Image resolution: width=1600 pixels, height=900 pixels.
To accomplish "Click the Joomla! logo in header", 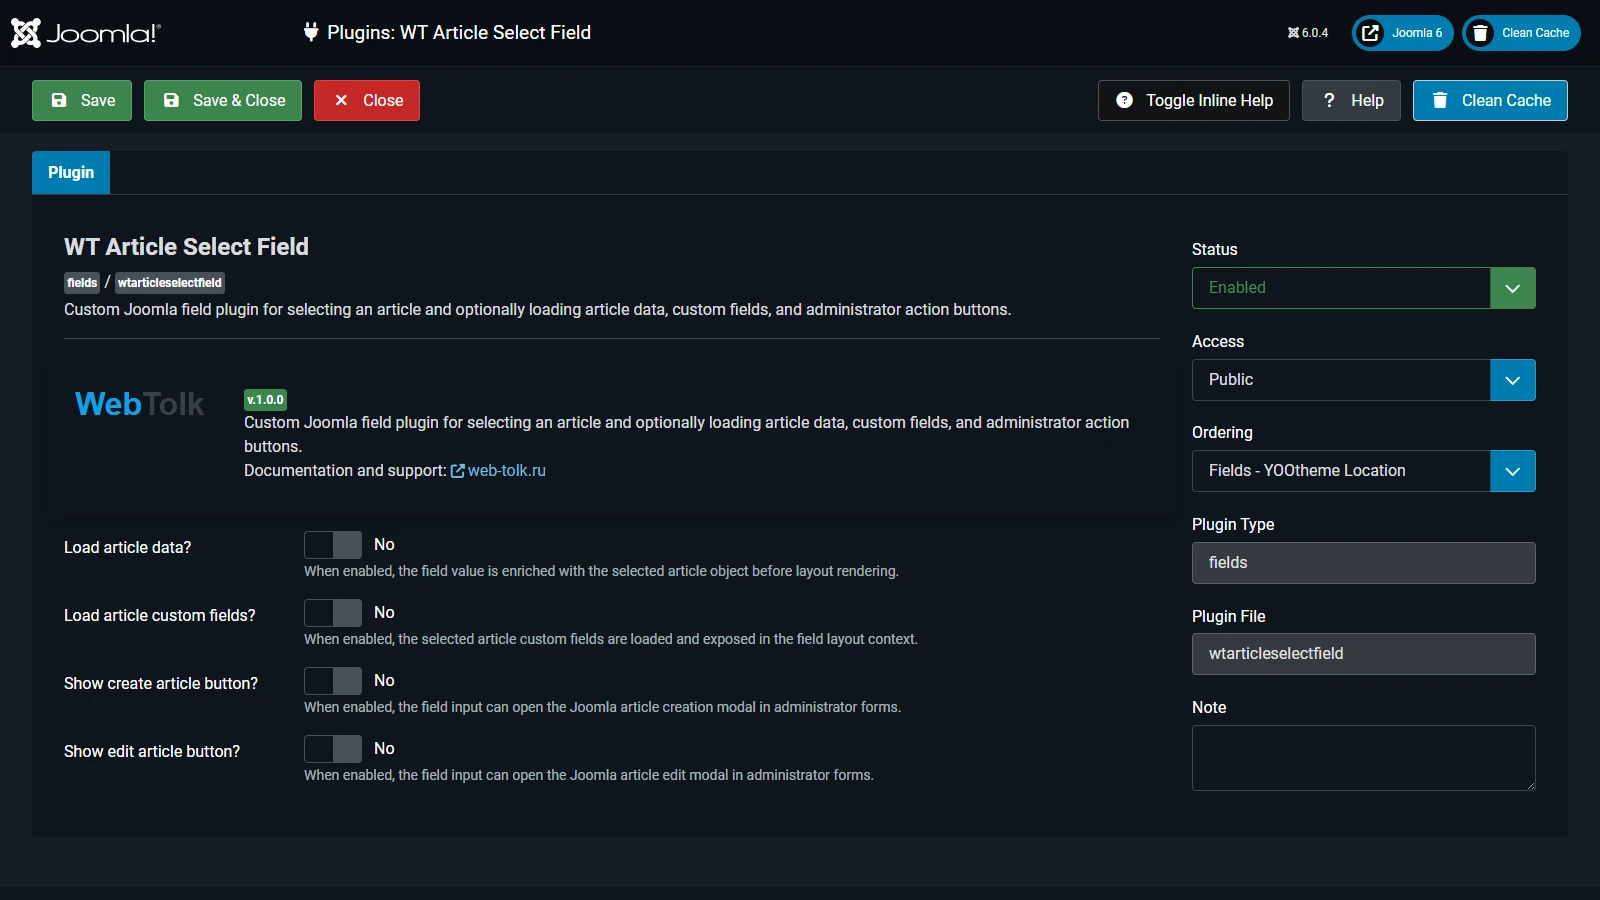I will tap(86, 33).
